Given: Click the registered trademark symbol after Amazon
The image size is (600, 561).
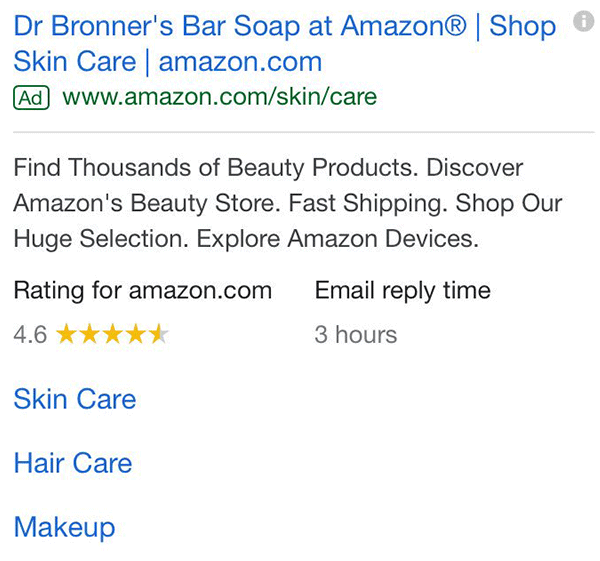Looking at the screenshot, I should (x=453, y=27).
